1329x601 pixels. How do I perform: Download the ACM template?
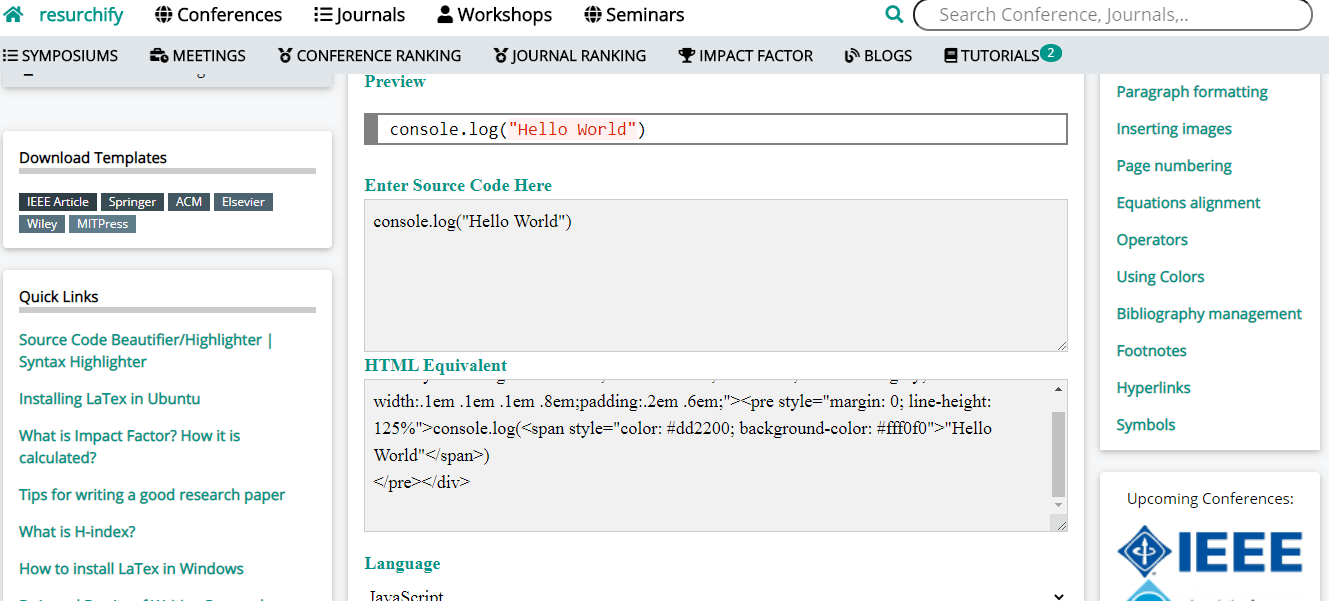click(x=189, y=202)
